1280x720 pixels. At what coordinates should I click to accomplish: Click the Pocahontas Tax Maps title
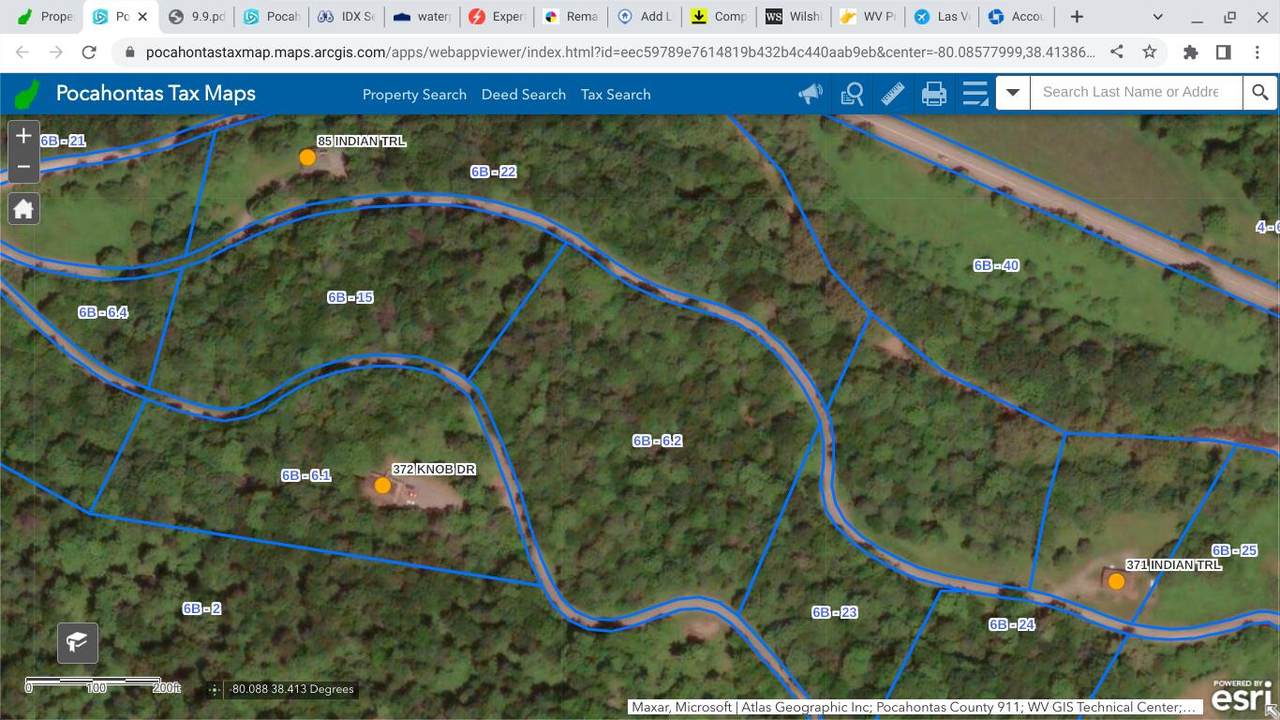156,94
